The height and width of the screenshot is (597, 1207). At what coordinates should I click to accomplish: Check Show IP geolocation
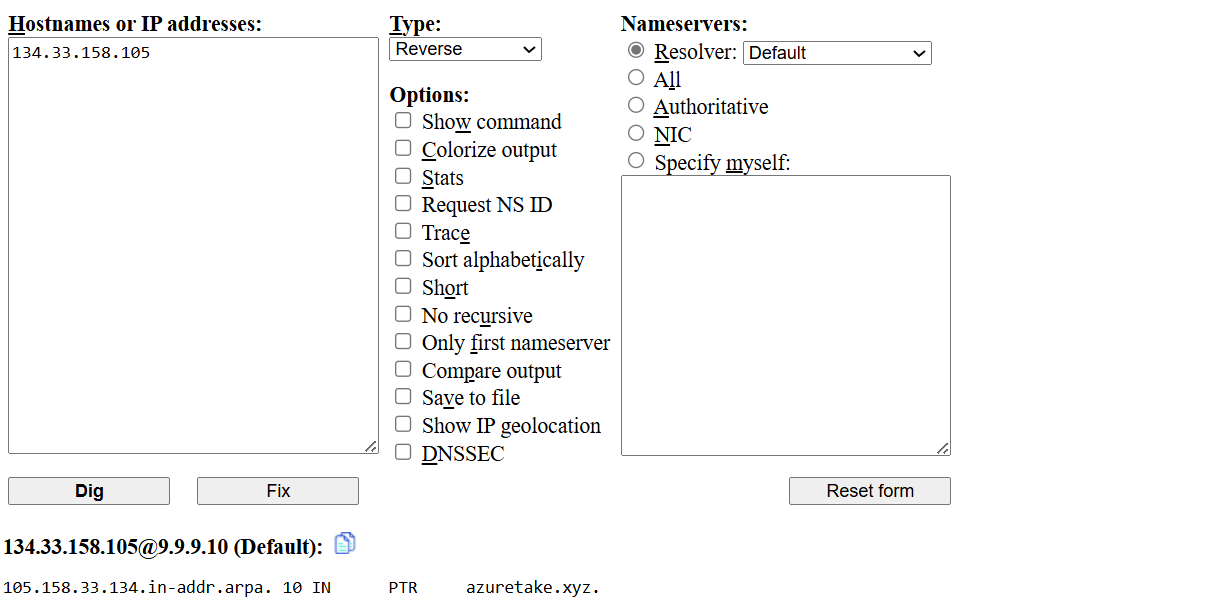tap(403, 423)
